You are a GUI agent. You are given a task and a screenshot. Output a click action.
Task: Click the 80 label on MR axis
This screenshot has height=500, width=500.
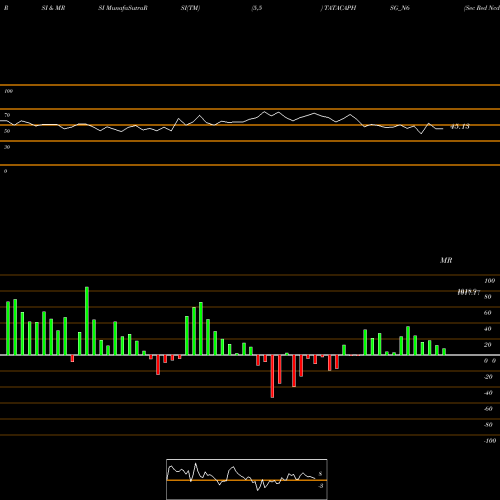[488, 297]
